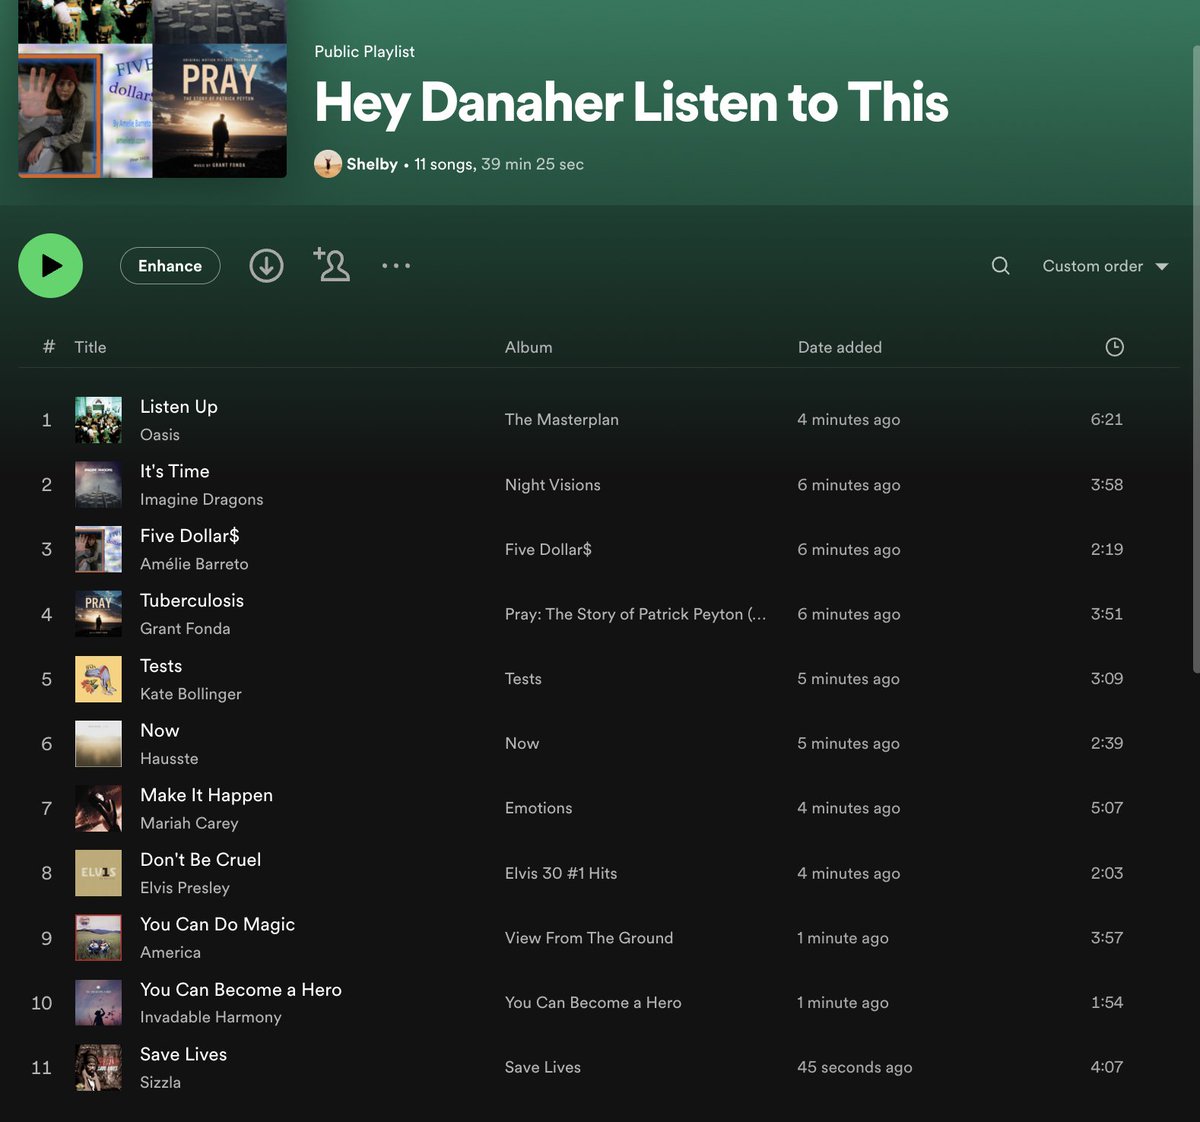Open artist America
Screen dimensions: 1200x1122
[170, 953]
